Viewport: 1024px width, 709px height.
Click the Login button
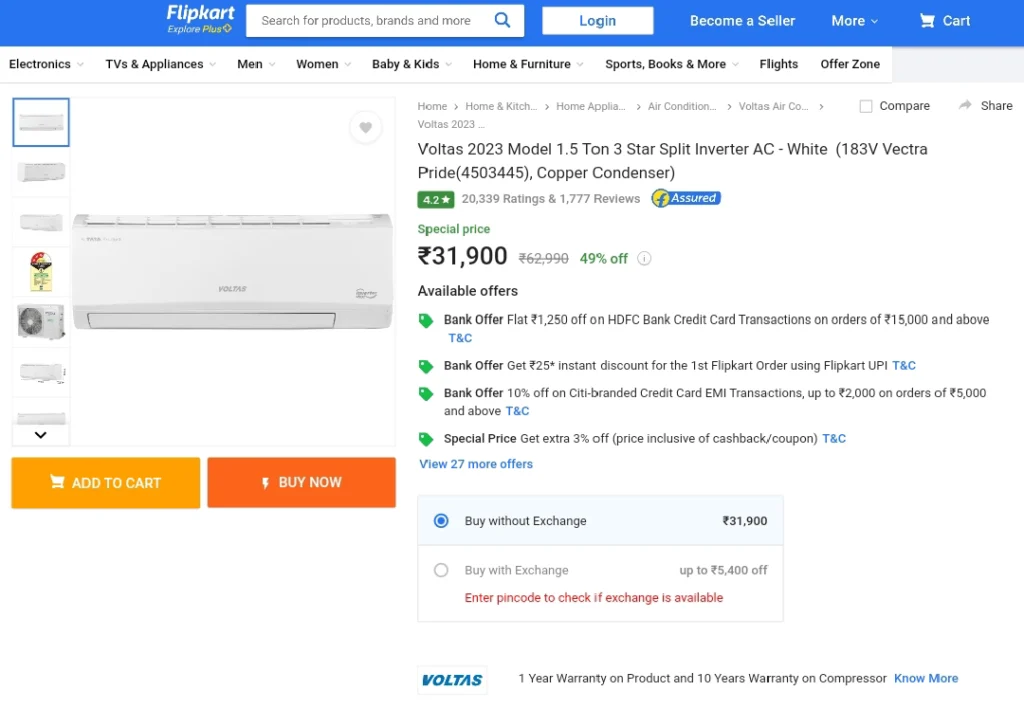click(598, 21)
